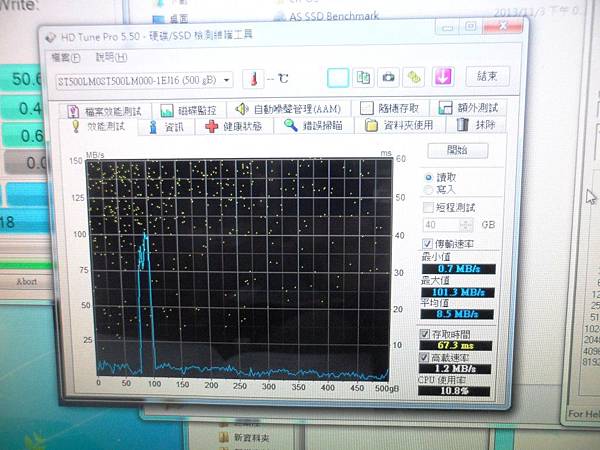Switch to 資訊 info tab
This screenshot has height=450, width=600.
(x=166, y=127)
